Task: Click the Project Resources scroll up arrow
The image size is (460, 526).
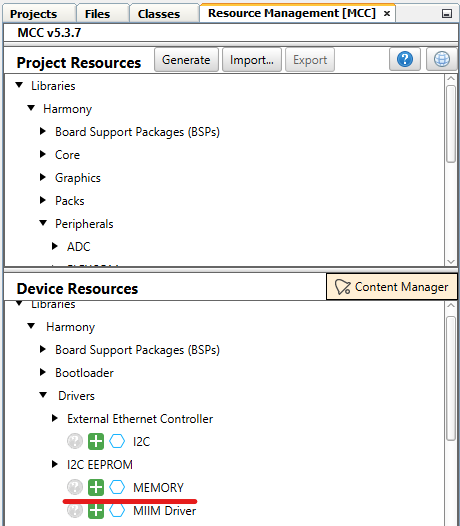Action: click(451, 79)
